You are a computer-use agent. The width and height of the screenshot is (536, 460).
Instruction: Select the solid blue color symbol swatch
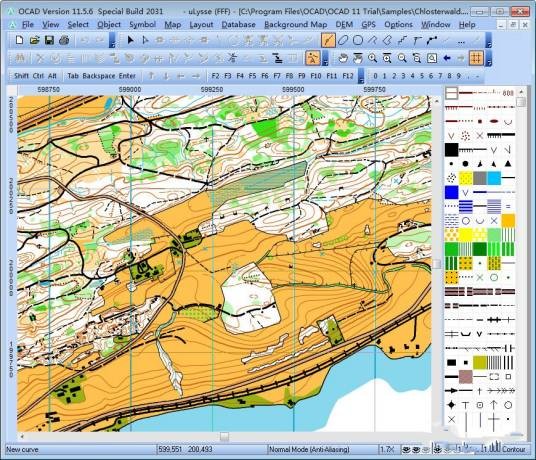[451, 192]
